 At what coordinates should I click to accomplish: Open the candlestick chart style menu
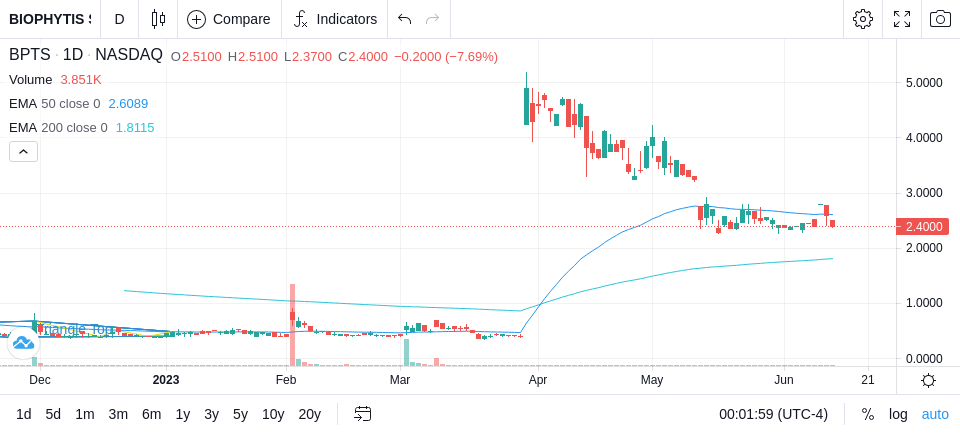pyautogui.click(x=158, y=19)
